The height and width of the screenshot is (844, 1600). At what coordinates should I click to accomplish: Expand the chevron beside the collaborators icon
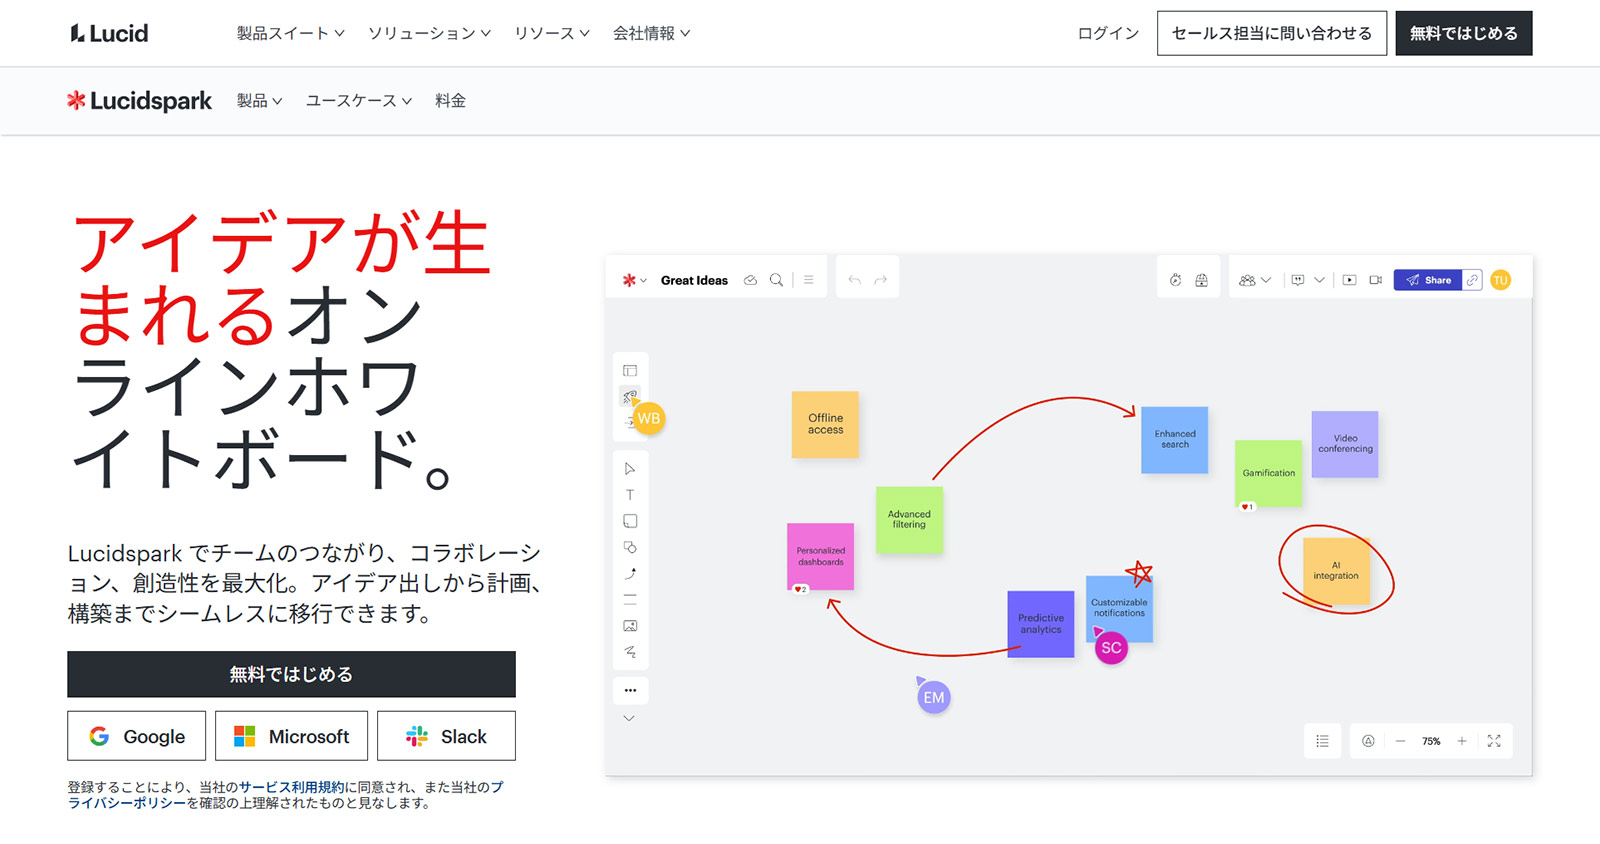point(1266,280)
